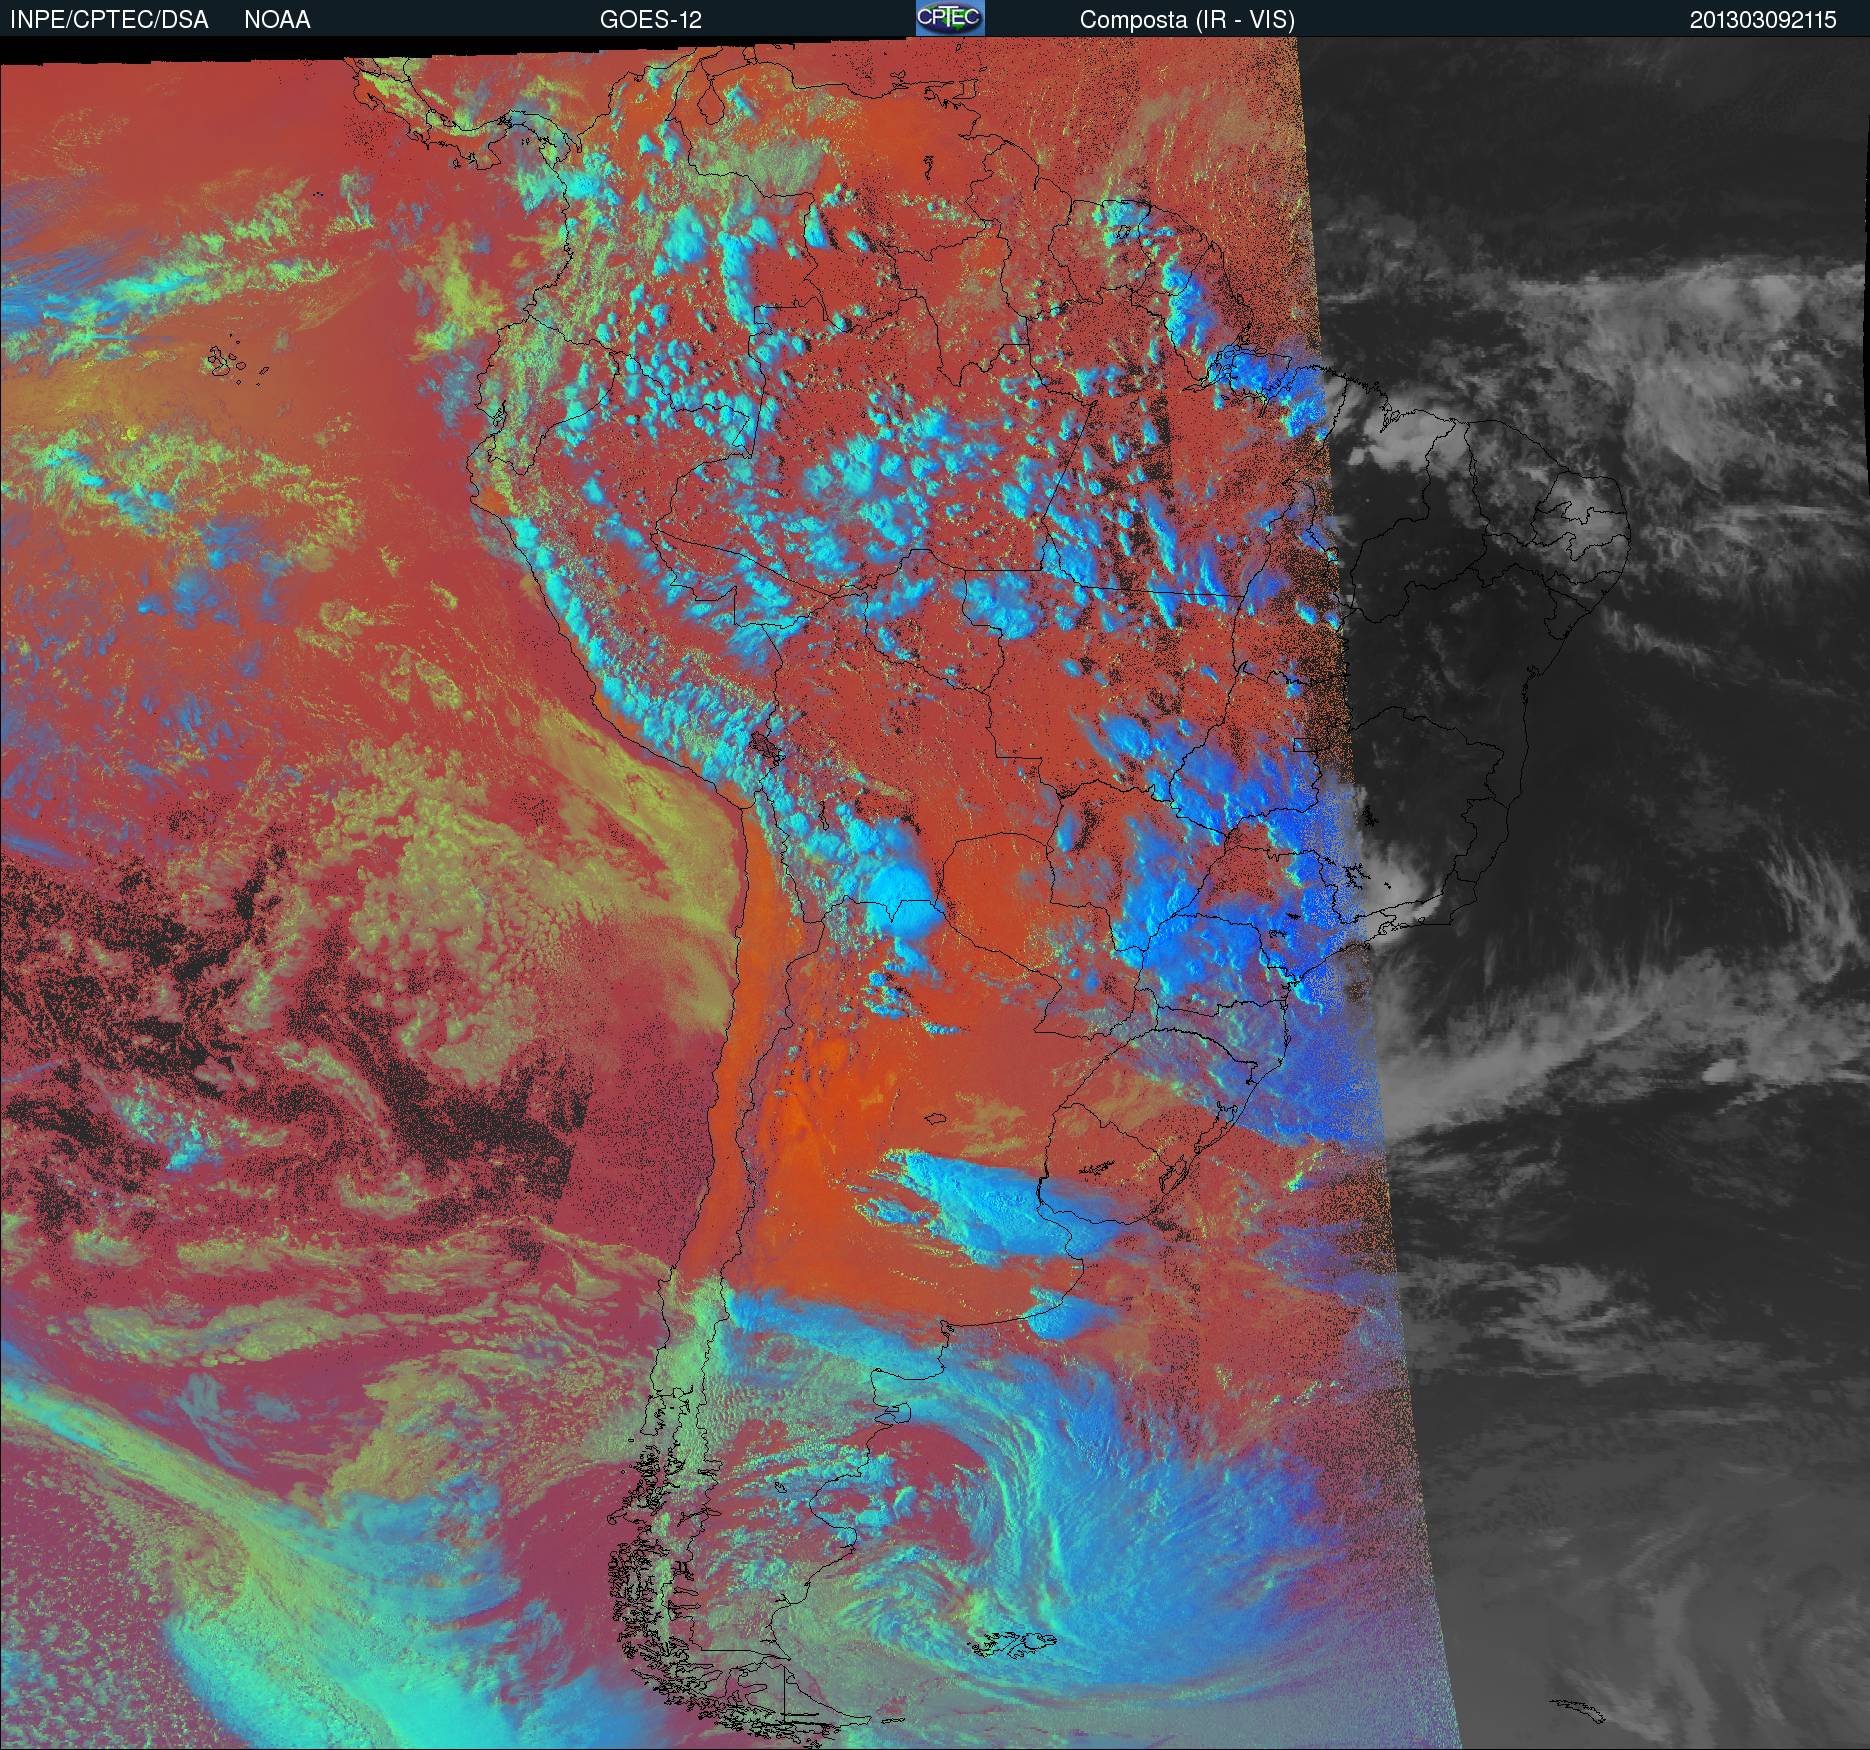Click the CPTEC logo in the header
The image size is (1870, 1750).
point(949,18)
